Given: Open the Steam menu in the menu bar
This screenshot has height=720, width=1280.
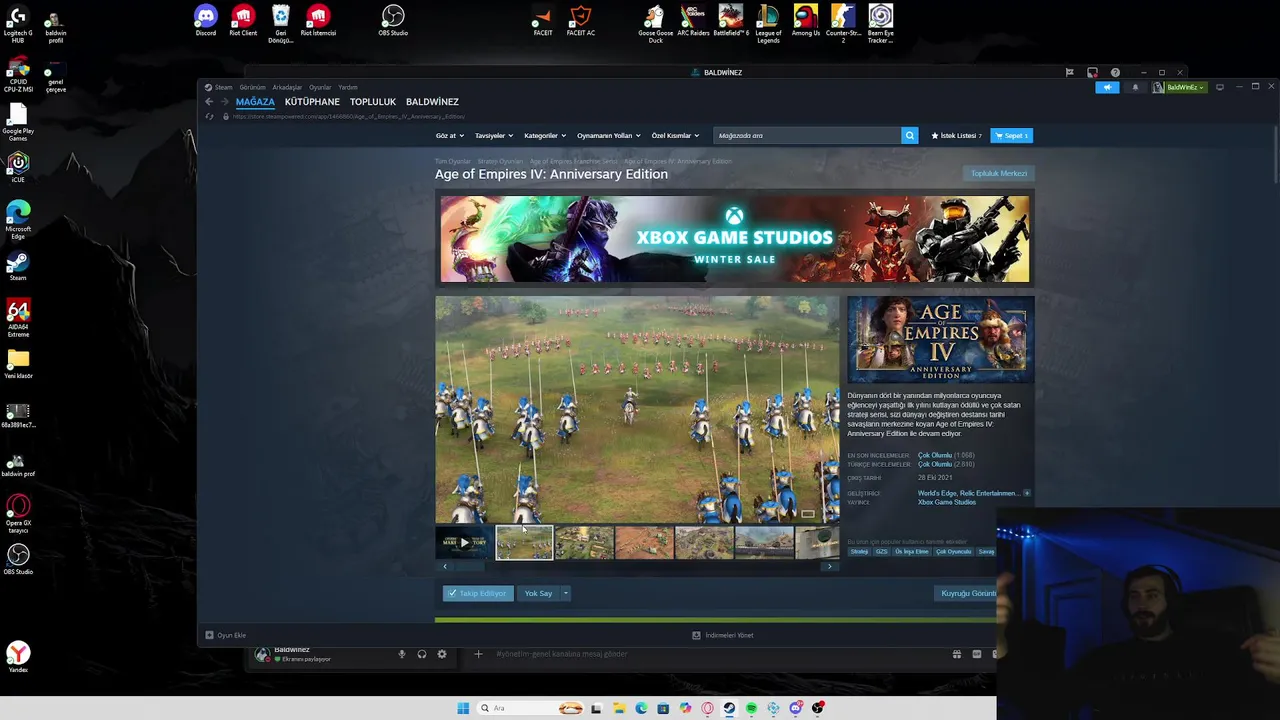Looking at the screenshot, I should click(x=223, y=87).
